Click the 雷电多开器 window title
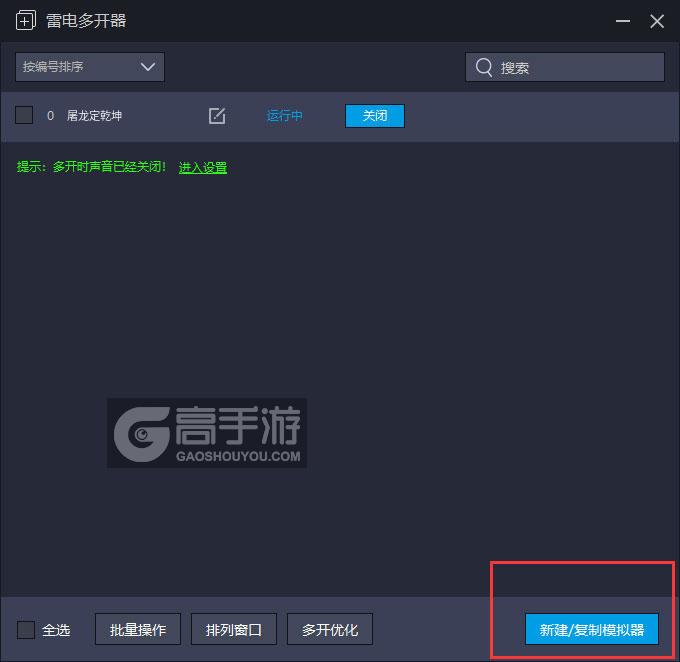 pos(86,20)
